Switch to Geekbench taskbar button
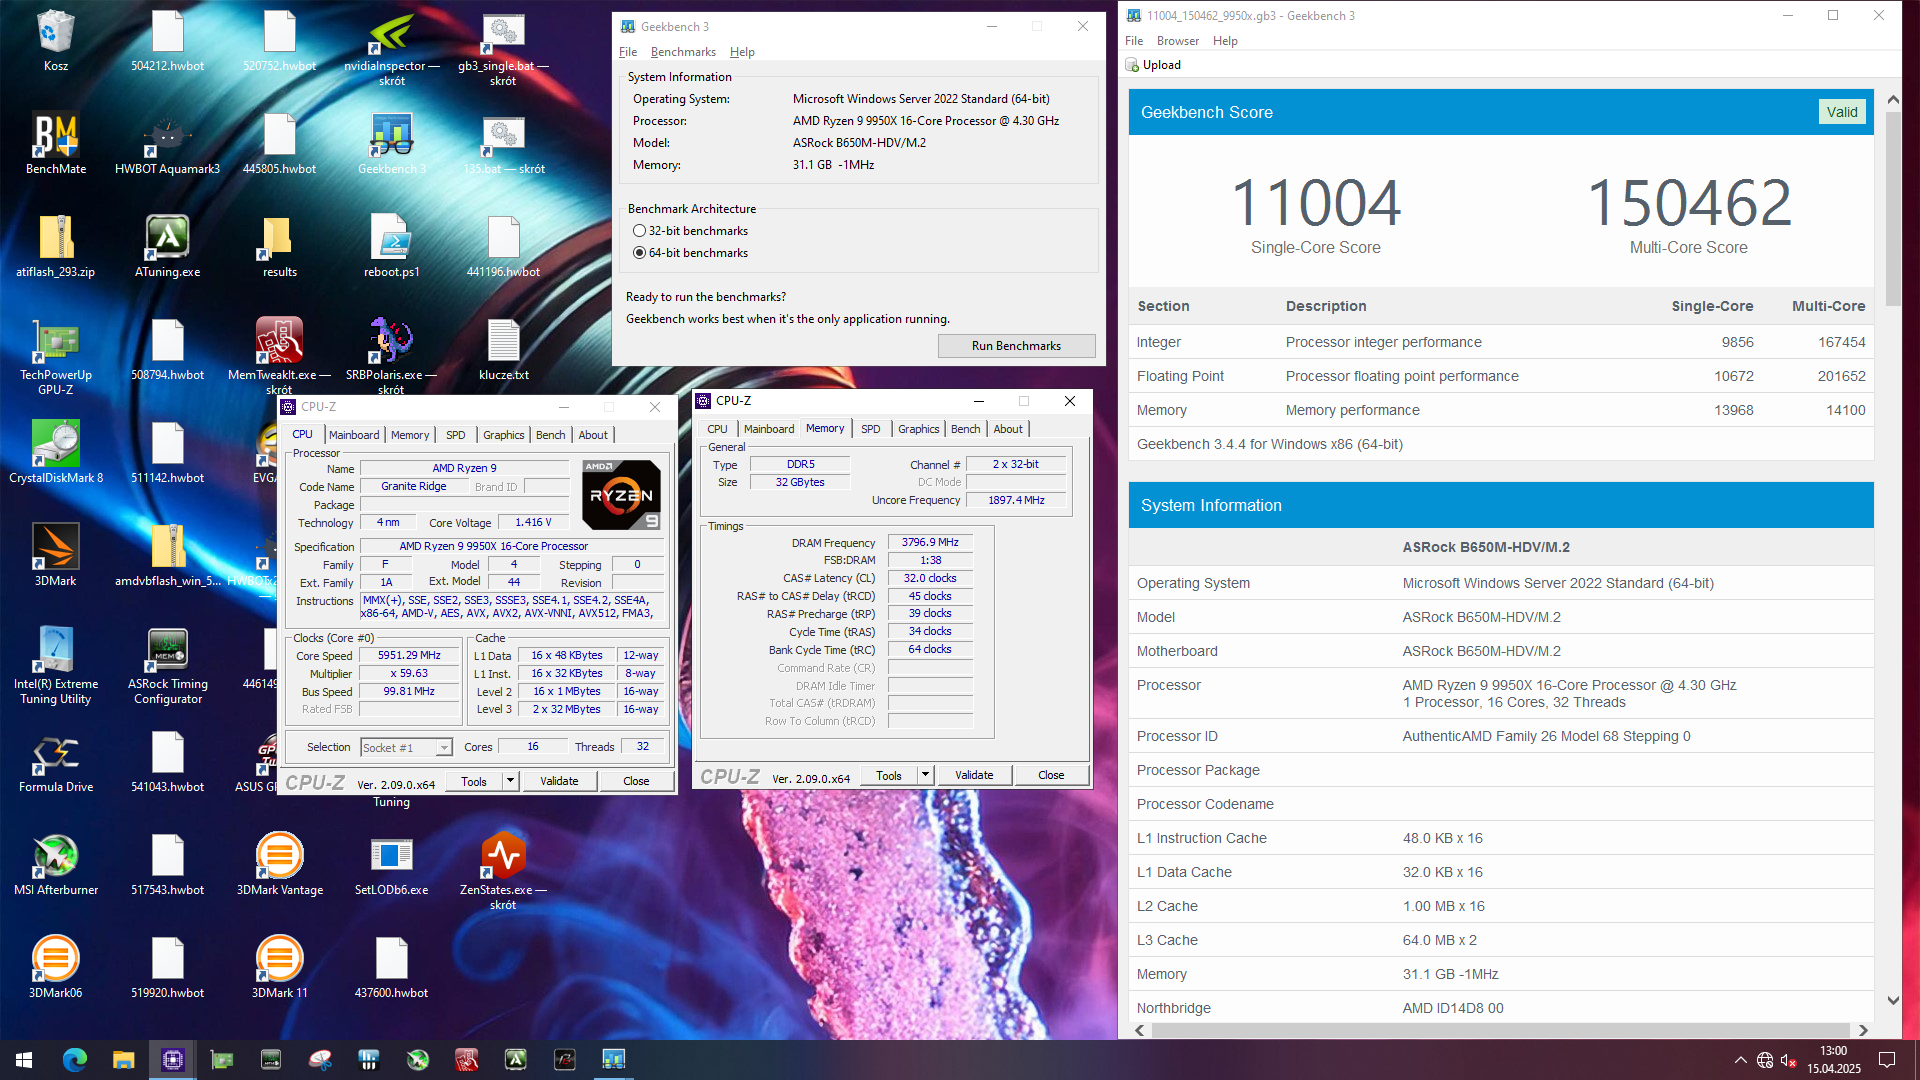 click(613, 1059)
